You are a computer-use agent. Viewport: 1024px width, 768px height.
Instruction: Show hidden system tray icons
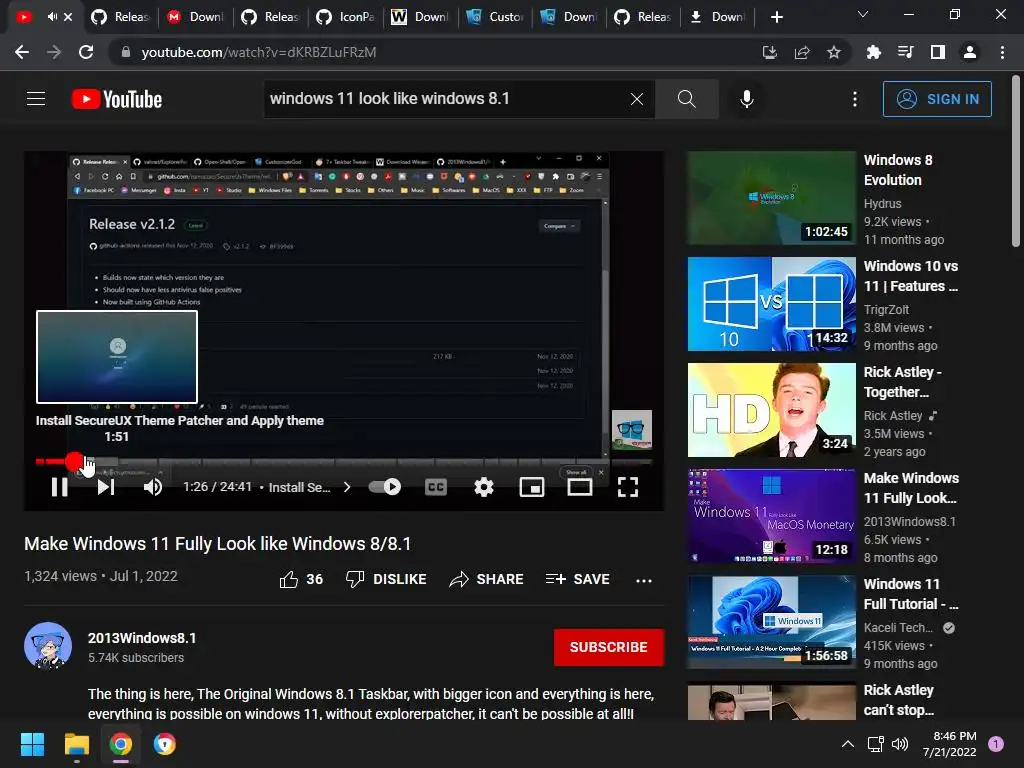(848, 744)
